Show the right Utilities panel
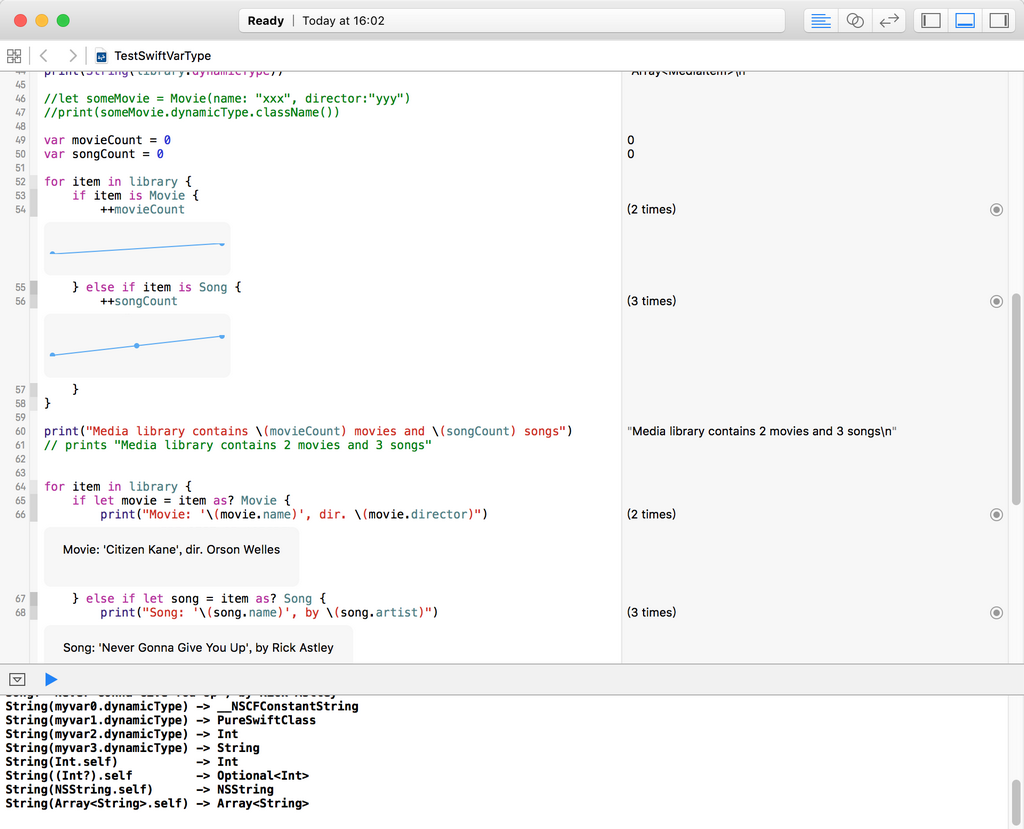 [998, 21]
